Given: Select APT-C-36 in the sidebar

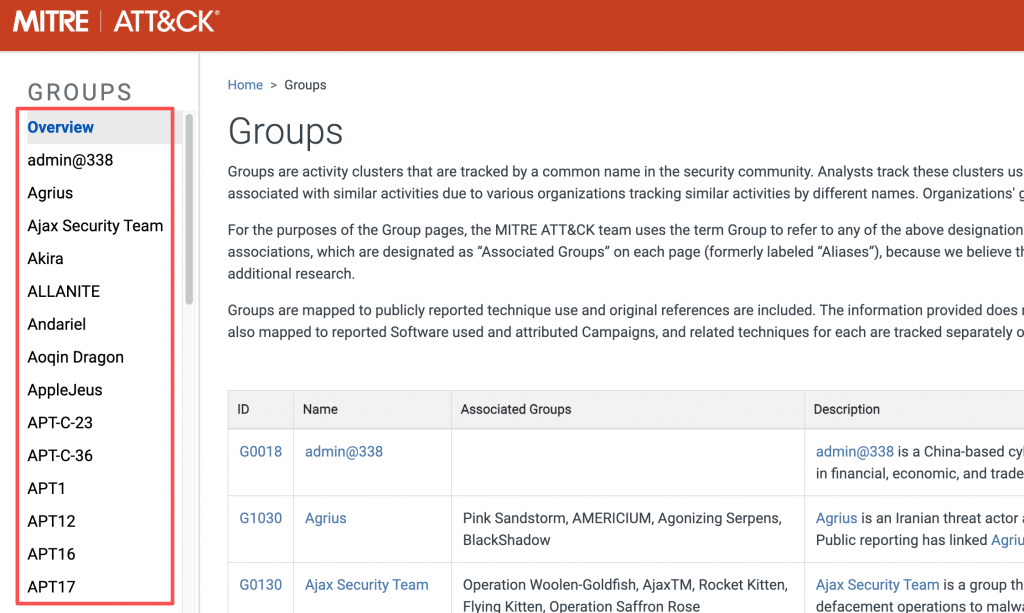Looking at the screenshot, I should (x=60, y=455).
